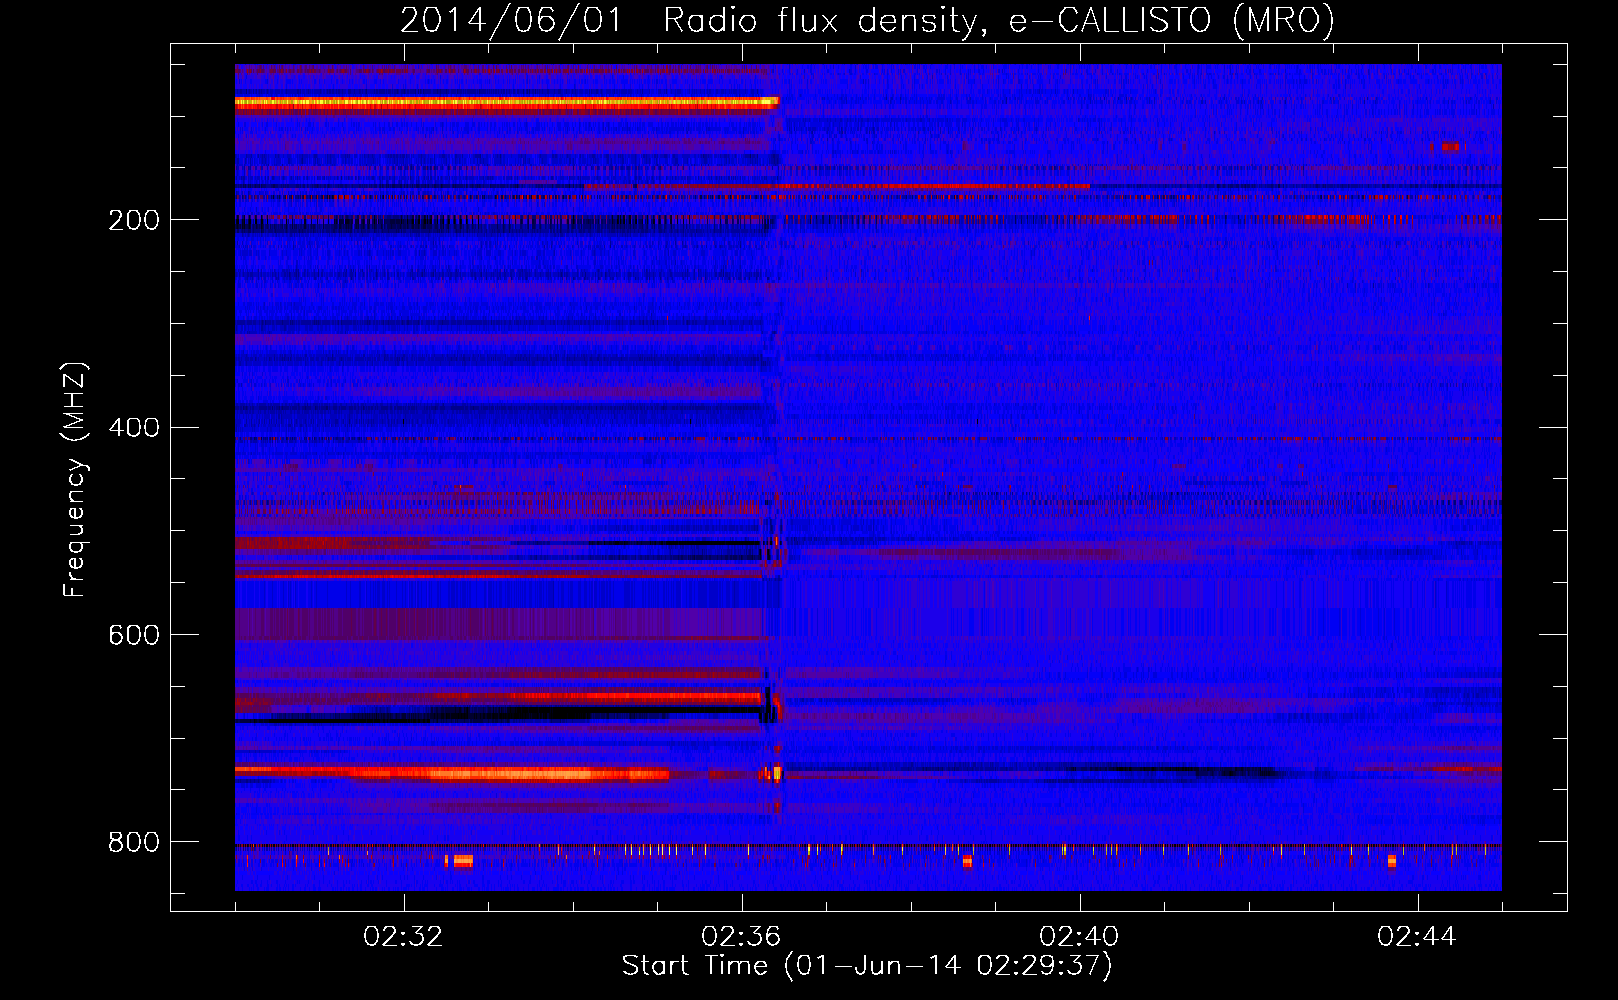This screenshot has height=1000, width=1618.
Task: Click the orange-yellow band just below 700 MHz
Action: [x=452, y=773]
